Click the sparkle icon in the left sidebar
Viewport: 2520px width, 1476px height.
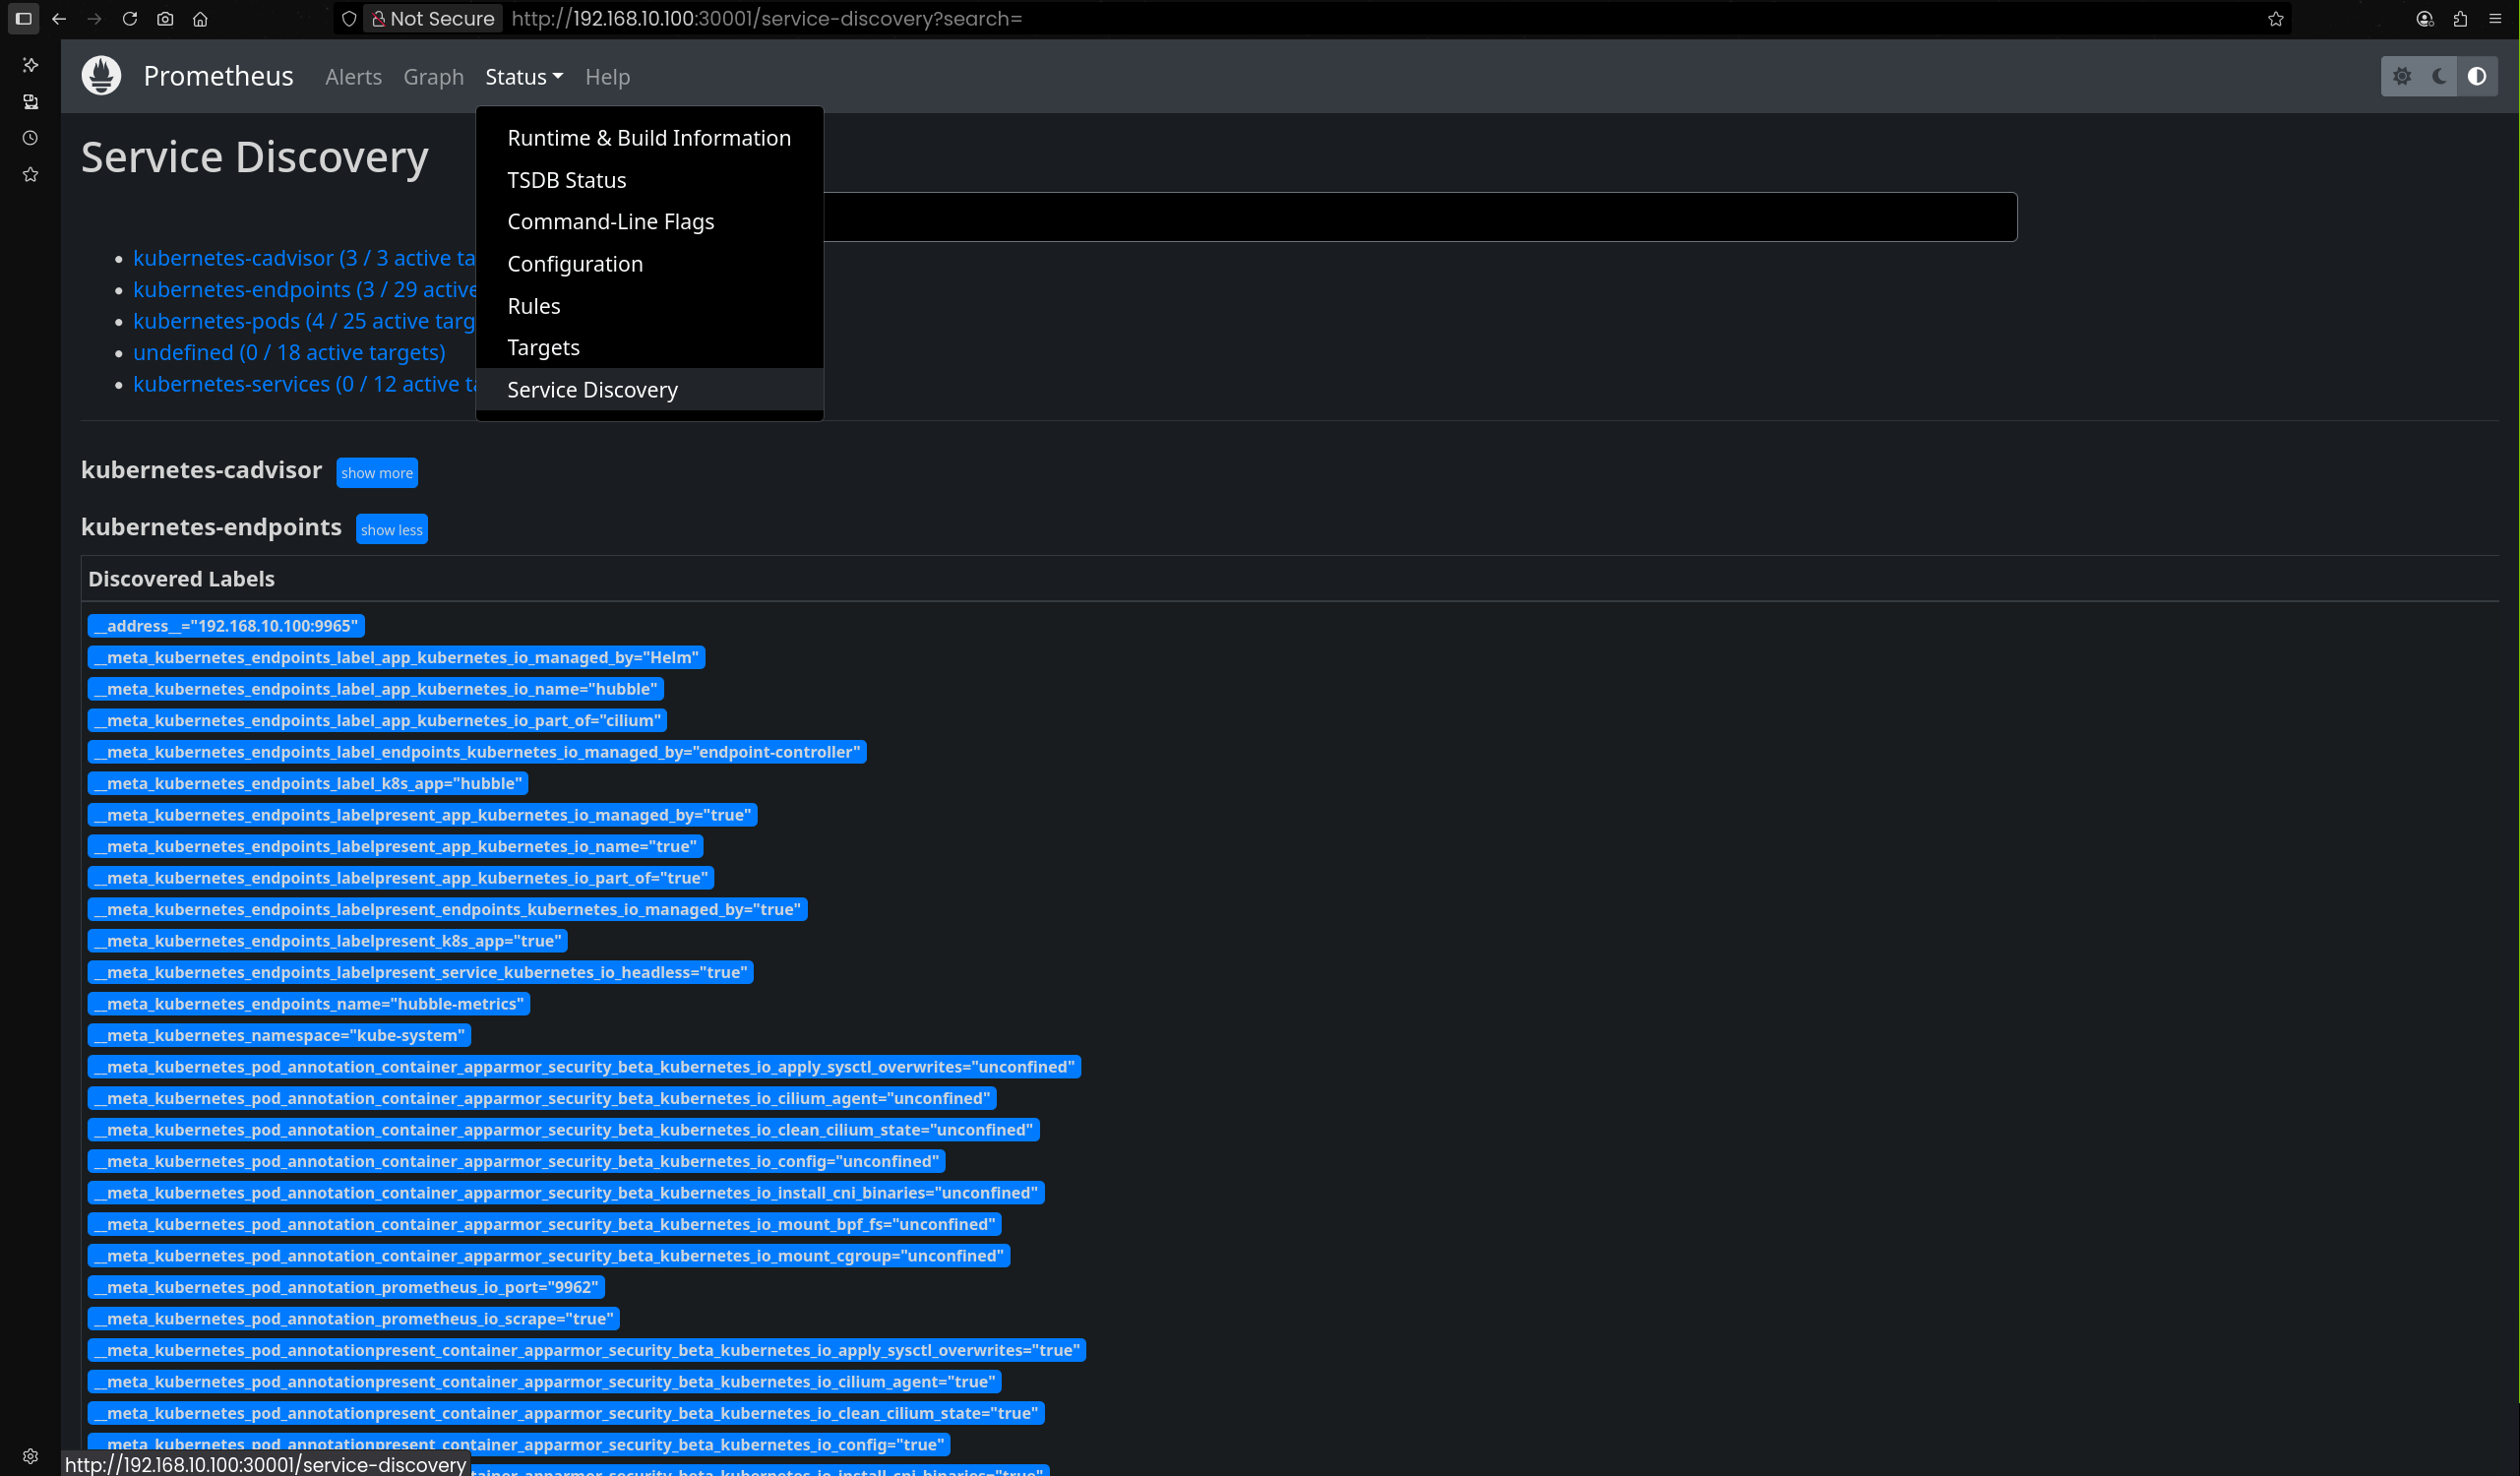[30, 65]
